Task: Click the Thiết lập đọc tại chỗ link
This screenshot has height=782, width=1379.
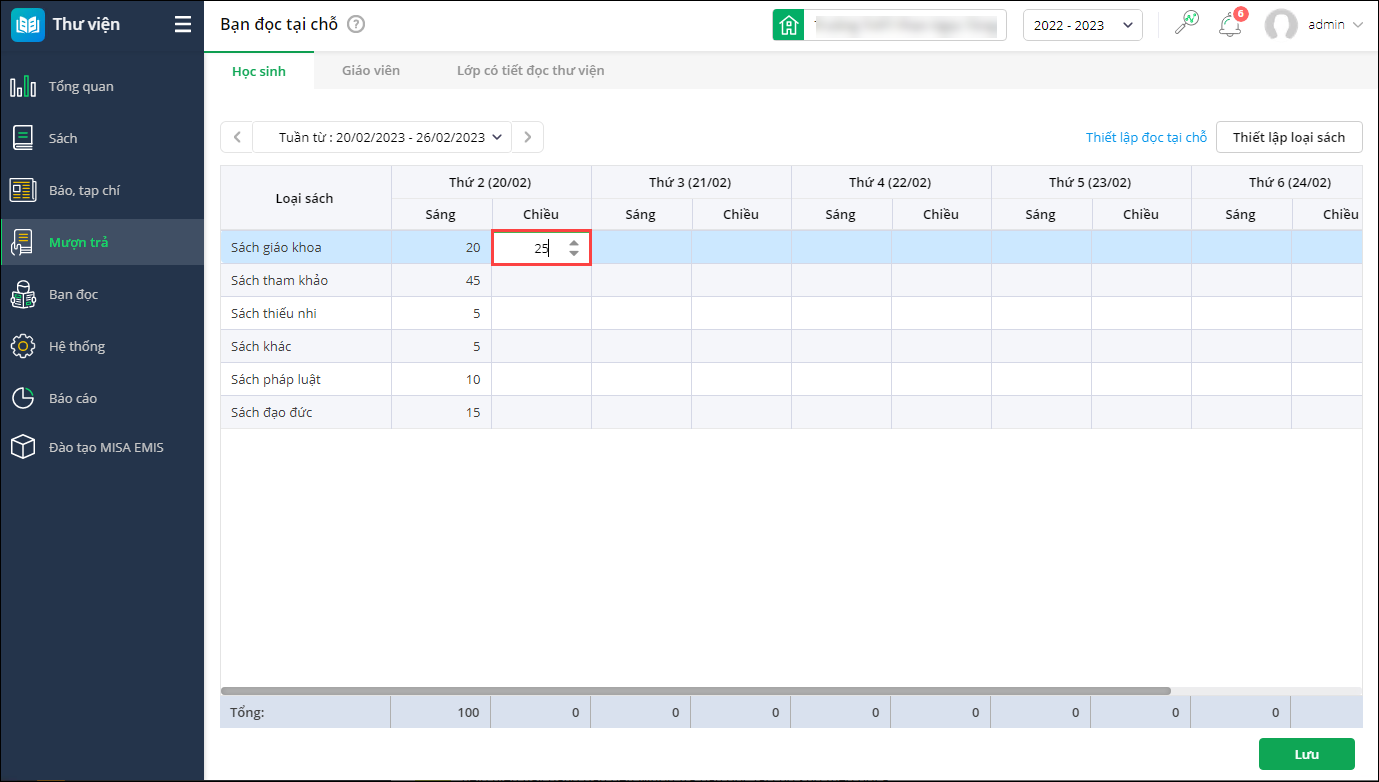Action: (x=1147, y=137)
